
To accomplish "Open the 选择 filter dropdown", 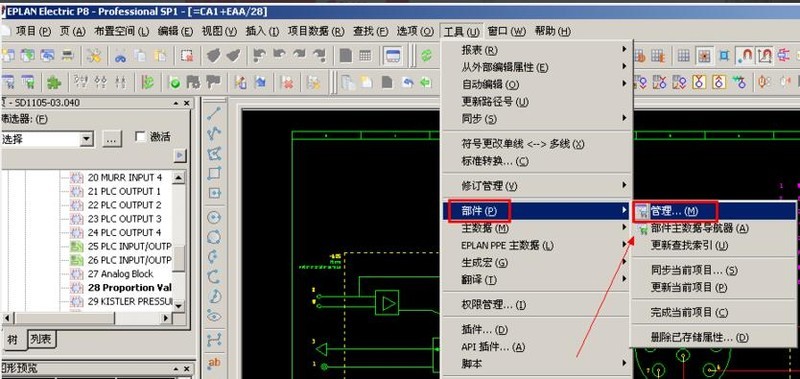I will (x=87, y=138).
